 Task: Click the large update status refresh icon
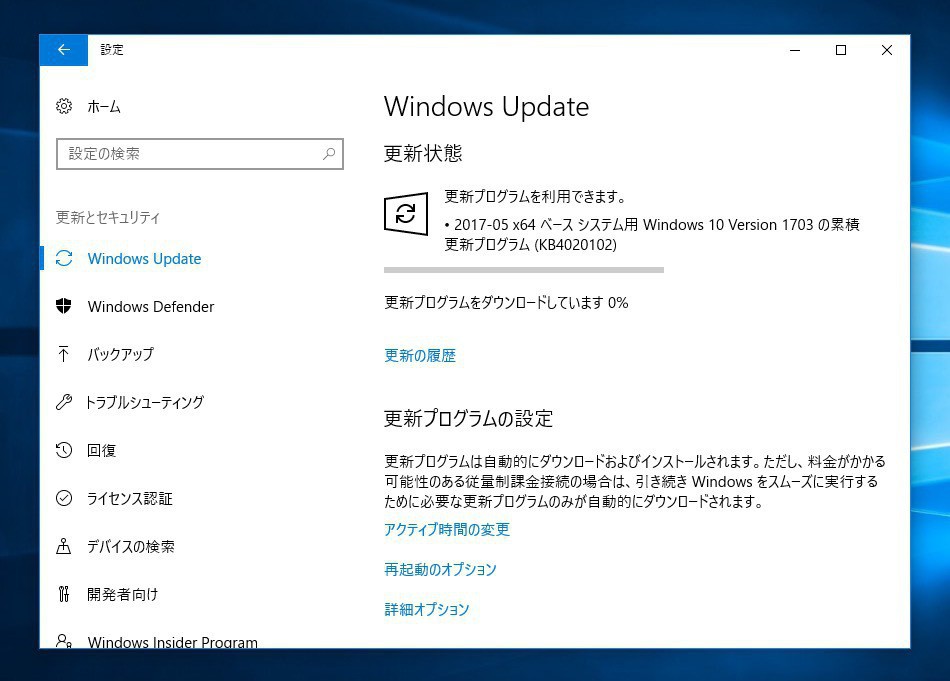tap(406, 213)
